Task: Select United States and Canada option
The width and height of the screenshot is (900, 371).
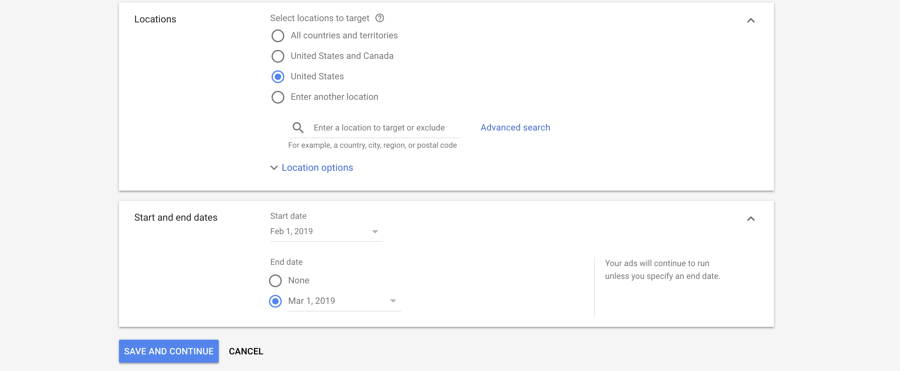Action: tap(278, 56)
